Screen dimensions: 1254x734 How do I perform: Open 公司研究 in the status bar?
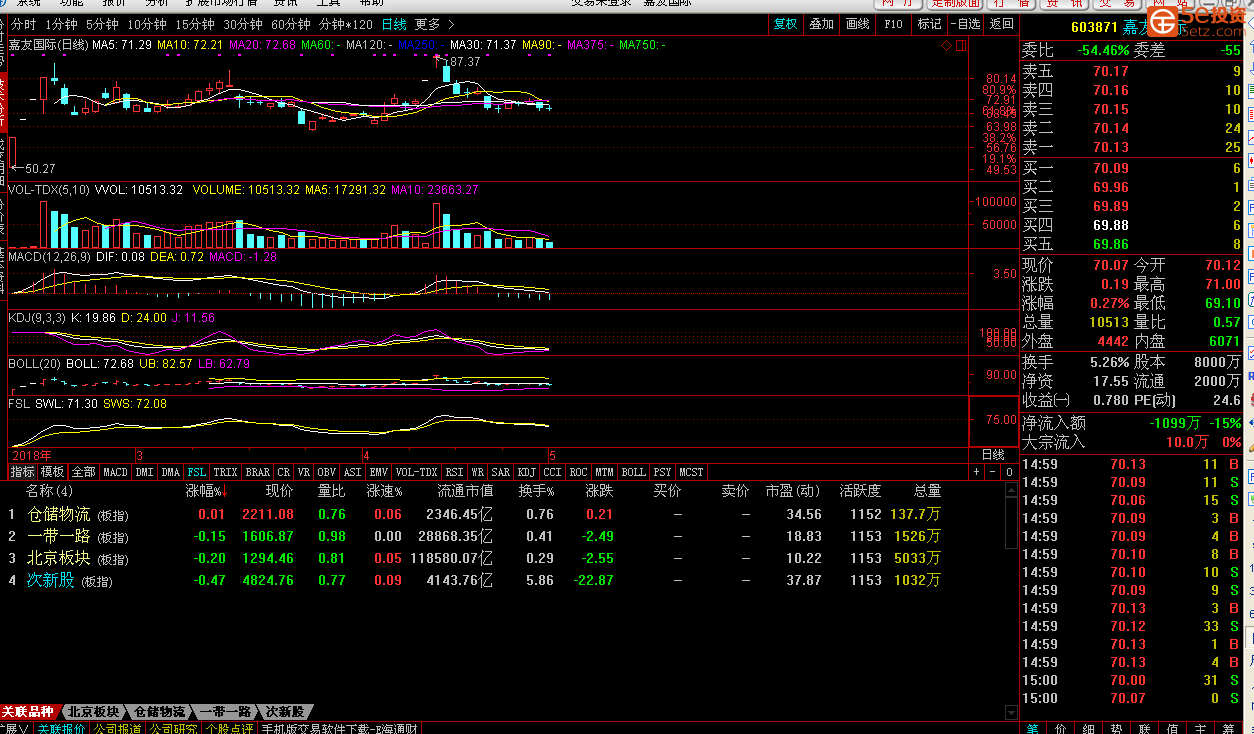173,728
